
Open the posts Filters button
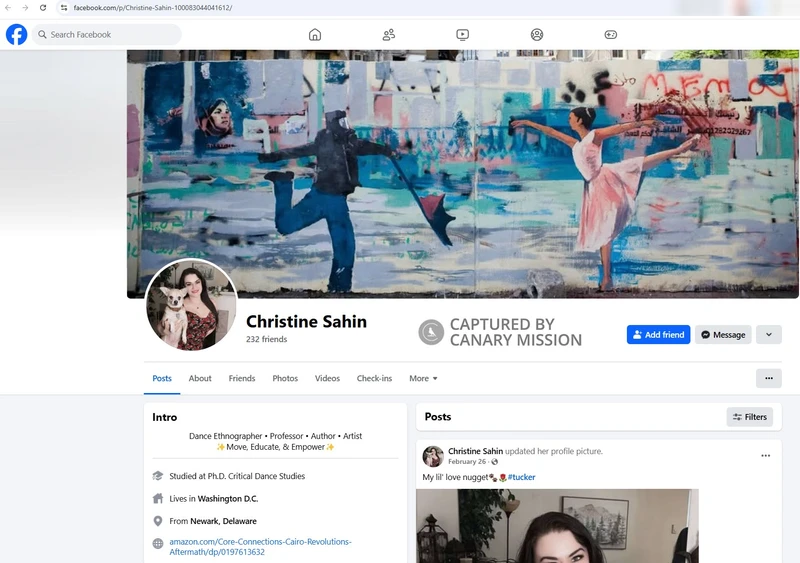coord(749,417)
